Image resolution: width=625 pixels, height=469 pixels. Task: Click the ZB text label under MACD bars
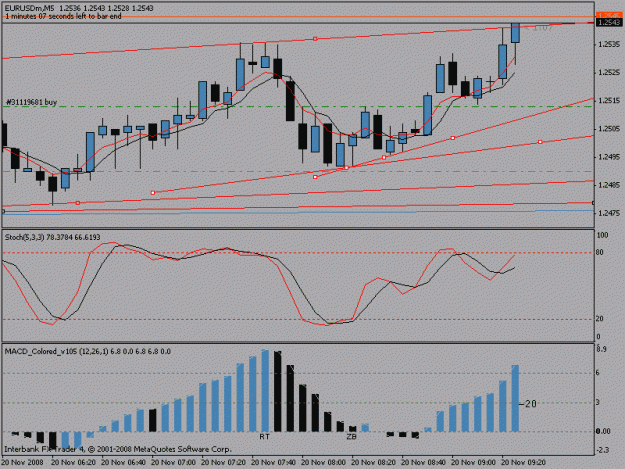(351, 437)
